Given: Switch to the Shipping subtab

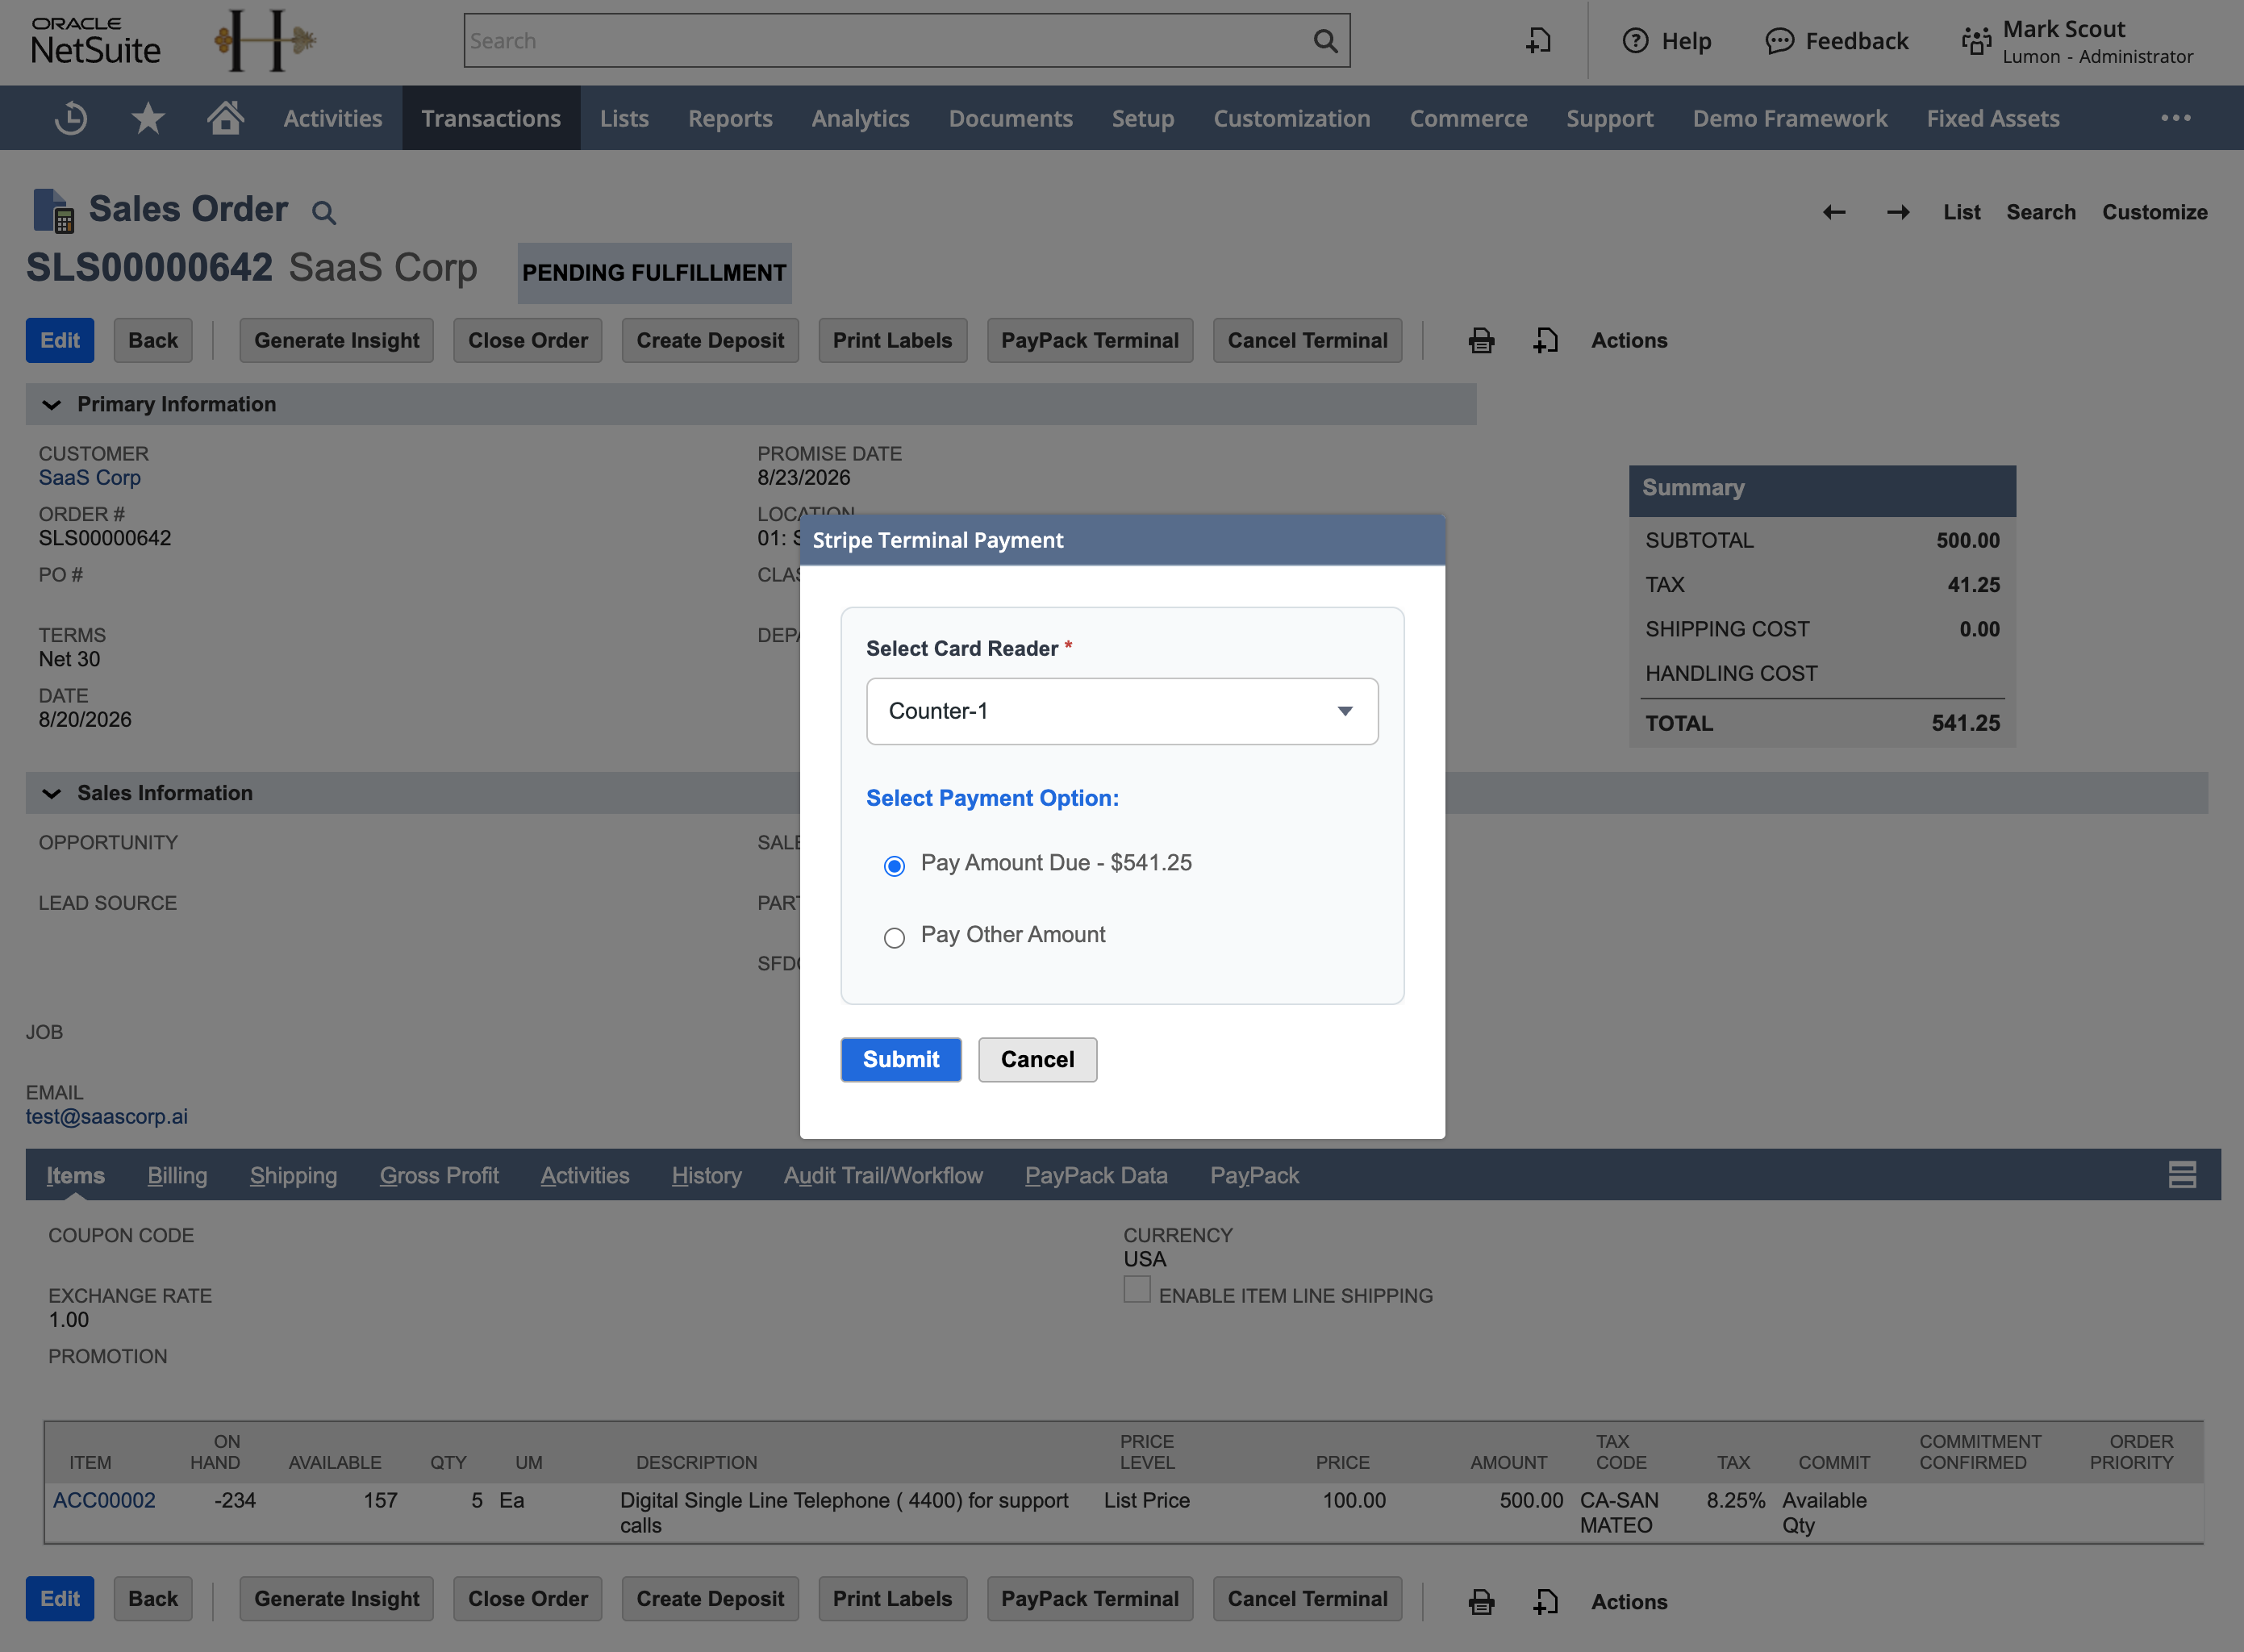Looking at the screenshot, I should pos(293,1176).
